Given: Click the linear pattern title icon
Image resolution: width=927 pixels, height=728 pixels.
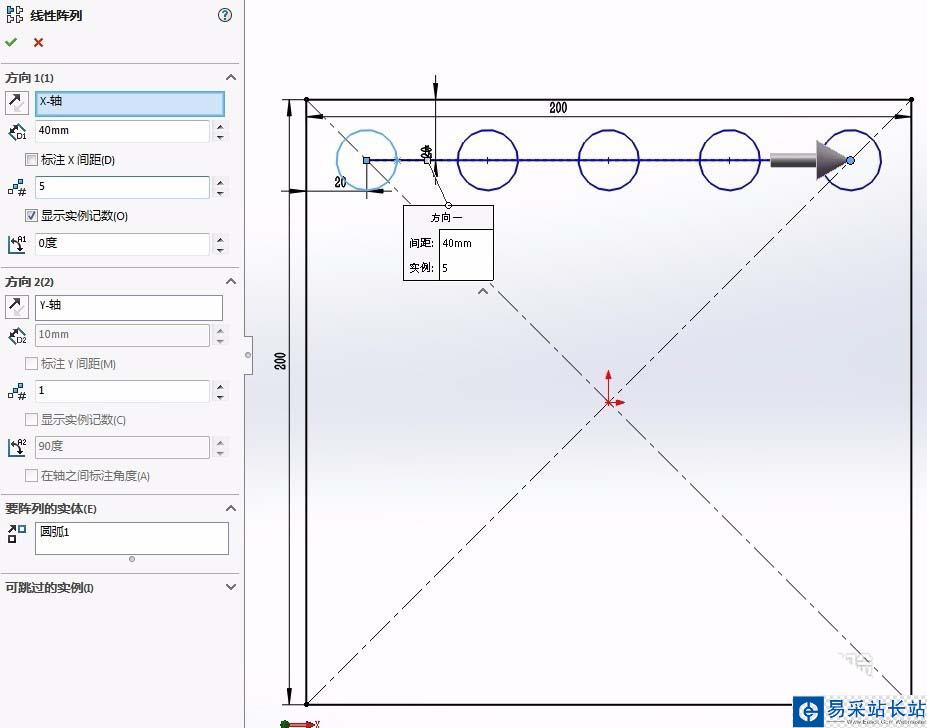Looking at the screenshot, I should 15,15.
